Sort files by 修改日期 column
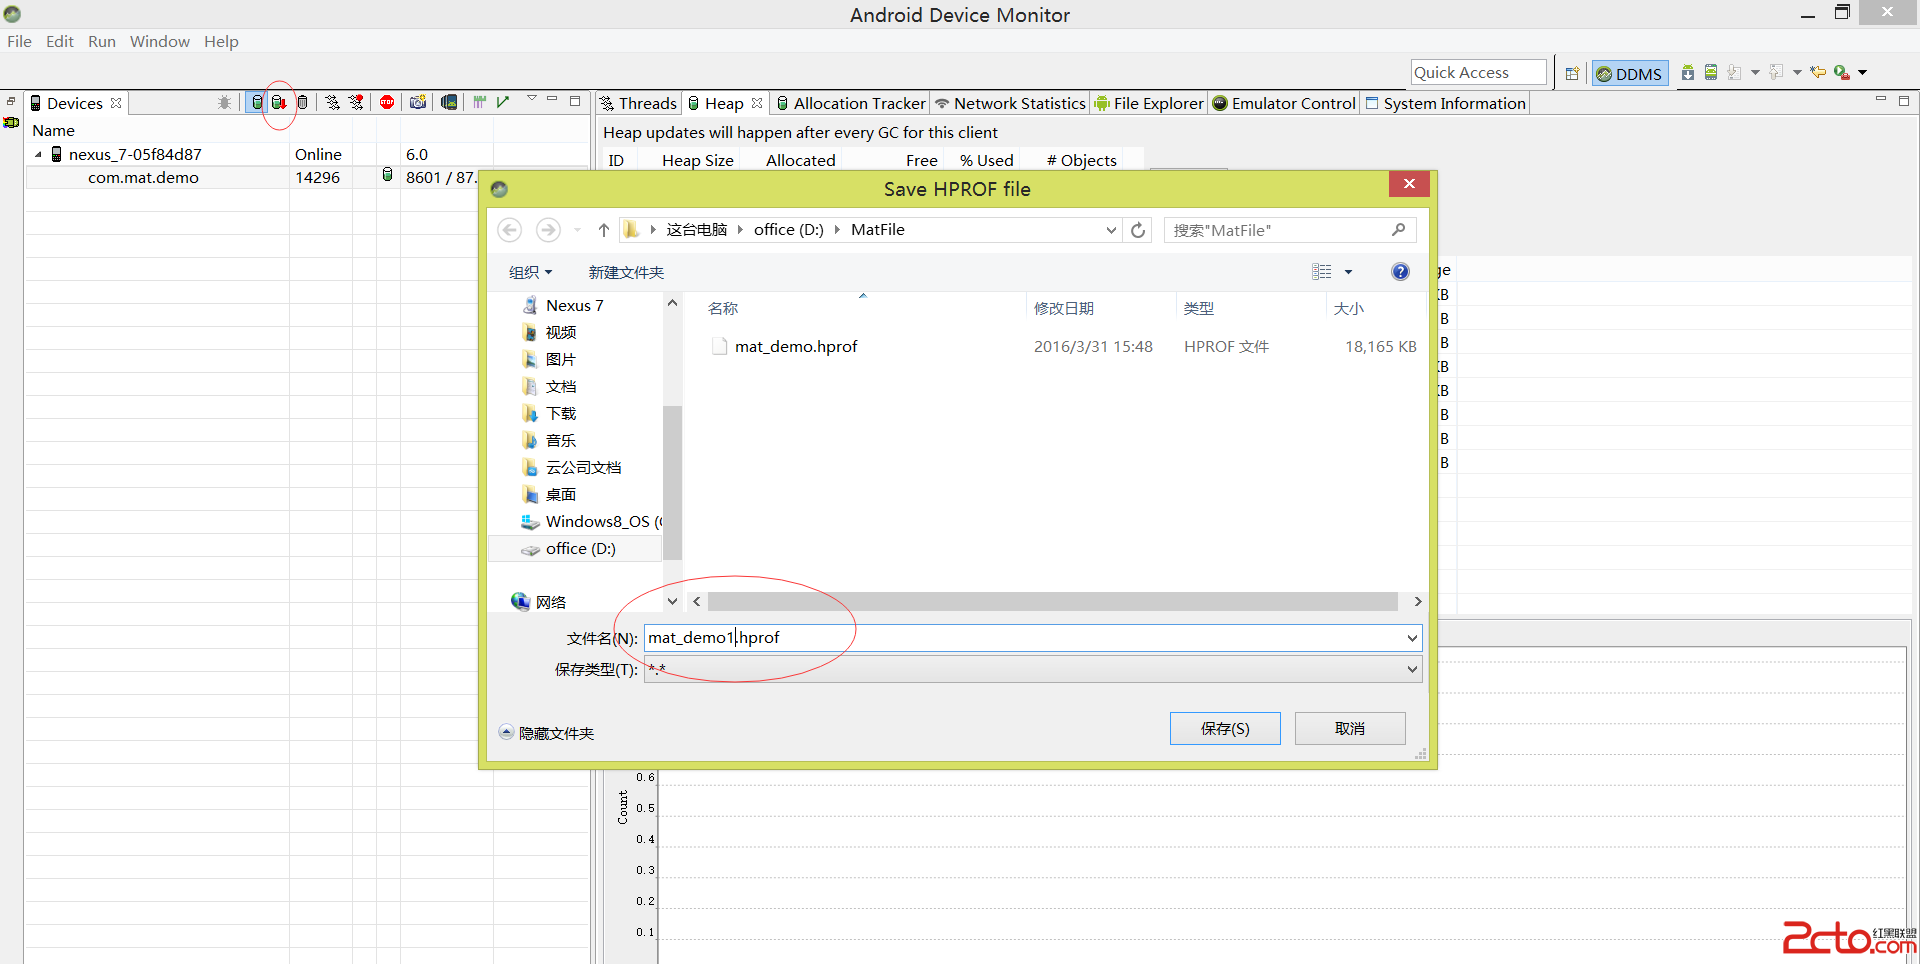The height and width of the screenshot is (964, 1920). coord(1064,308)
